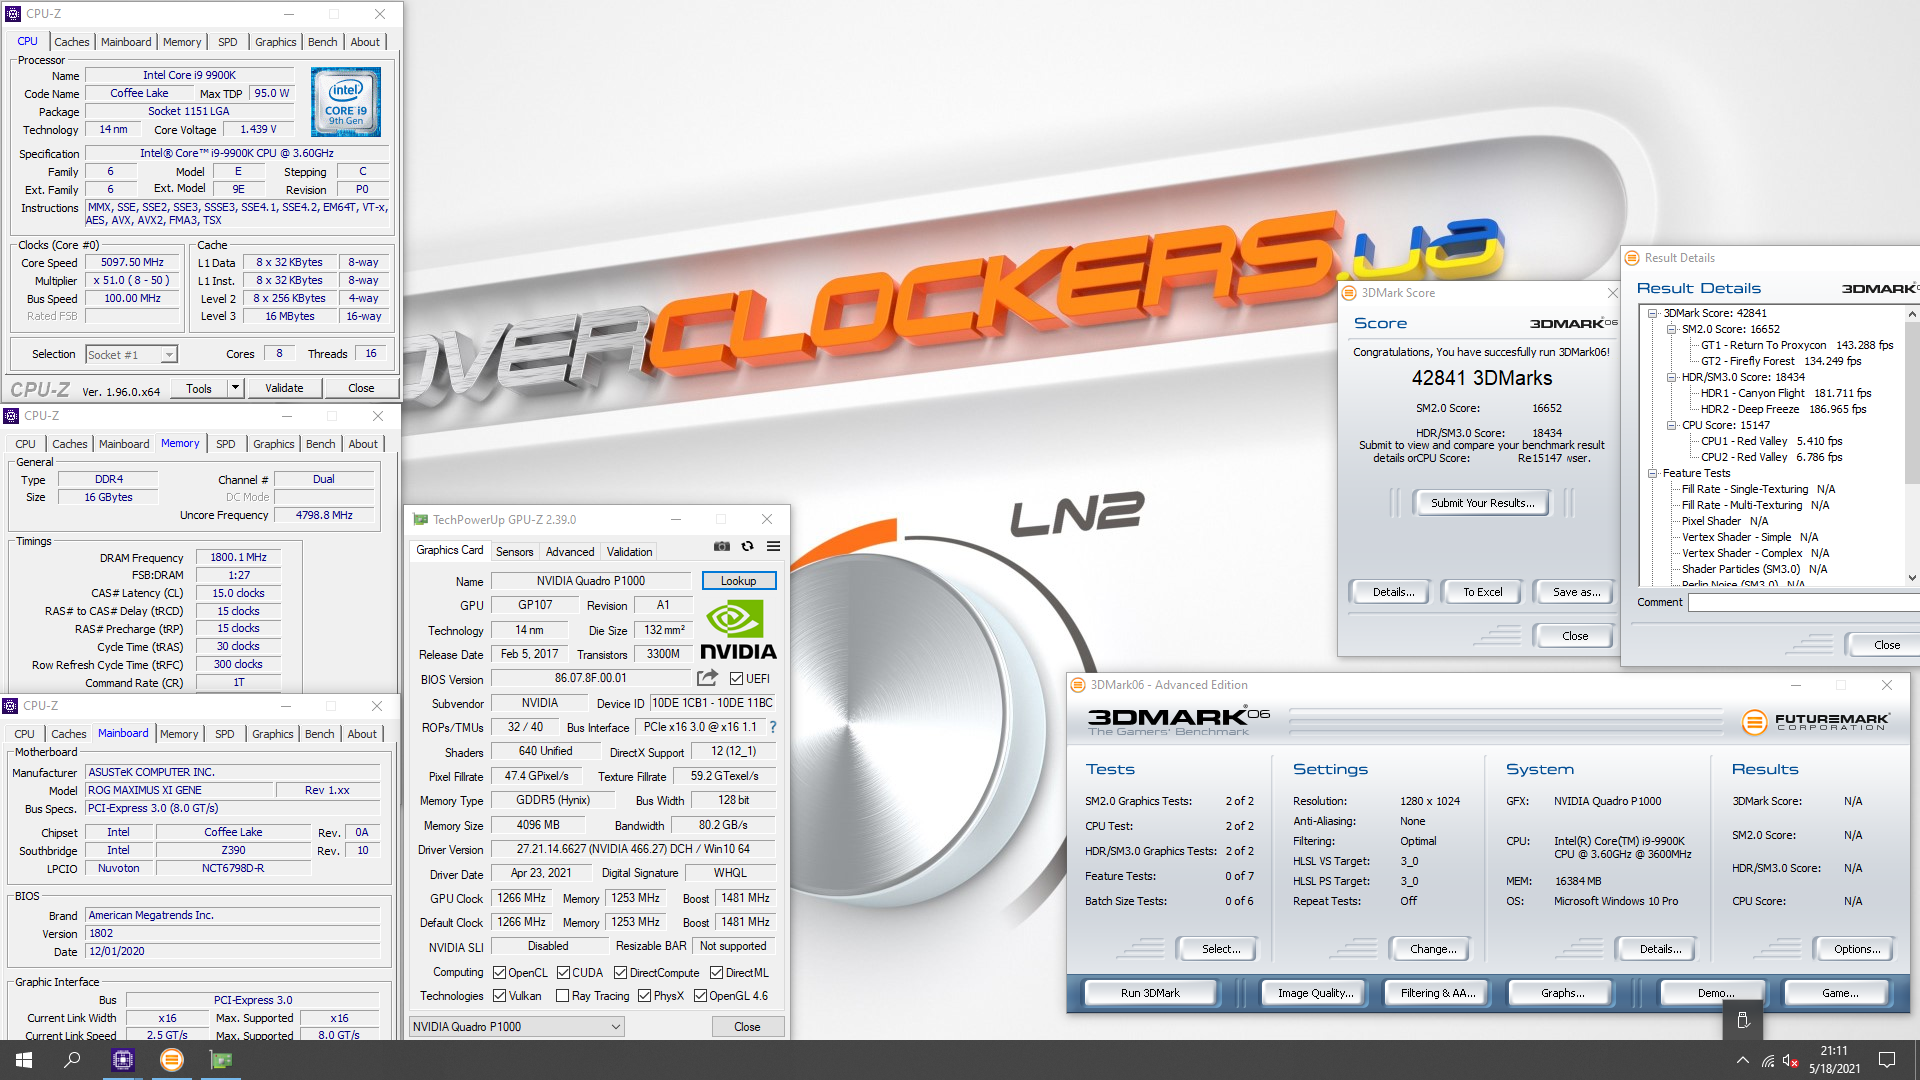Click the Result Details scrollbar up arrow
The height and width of the screenshot is (1080, 1920).
point(1912,314)
